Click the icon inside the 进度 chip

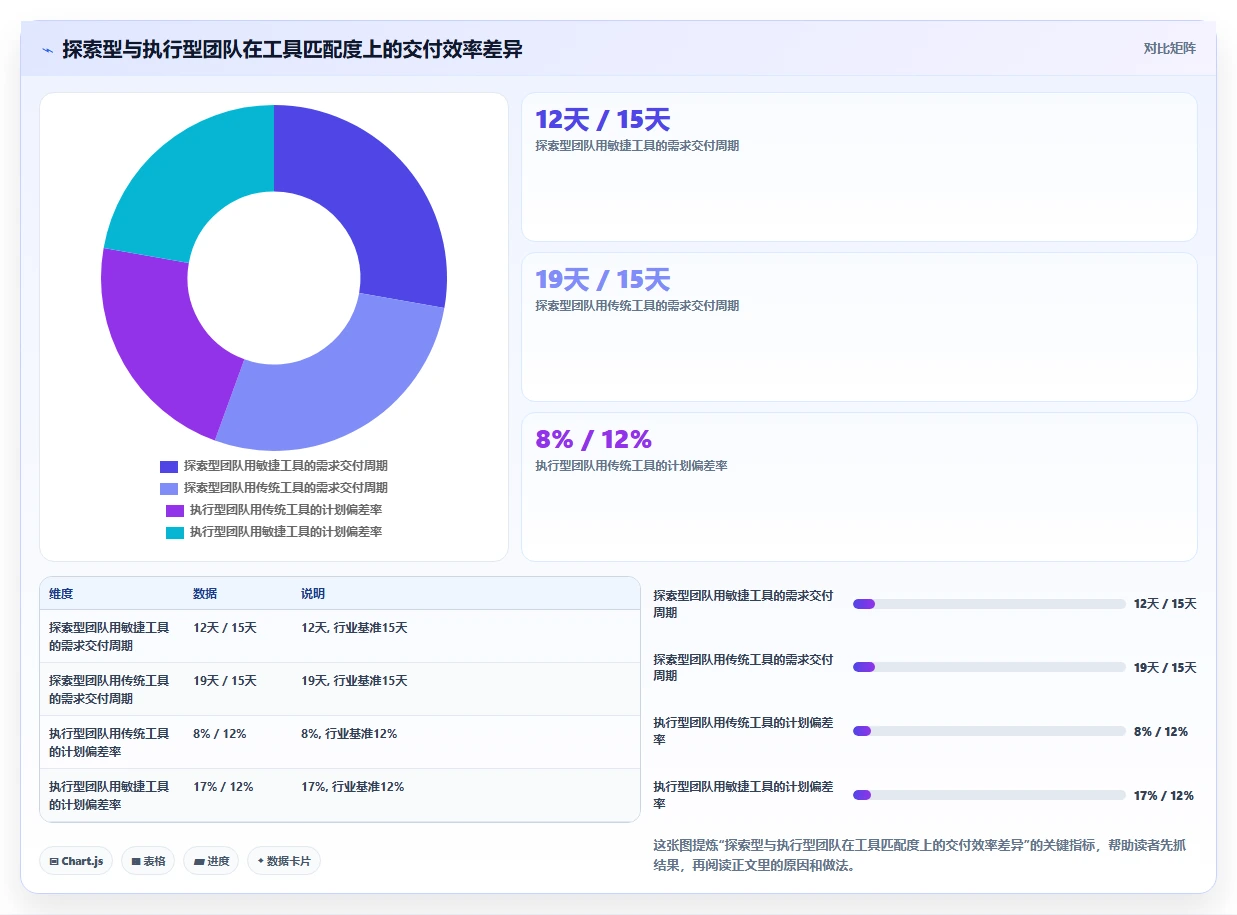[199, 861]
